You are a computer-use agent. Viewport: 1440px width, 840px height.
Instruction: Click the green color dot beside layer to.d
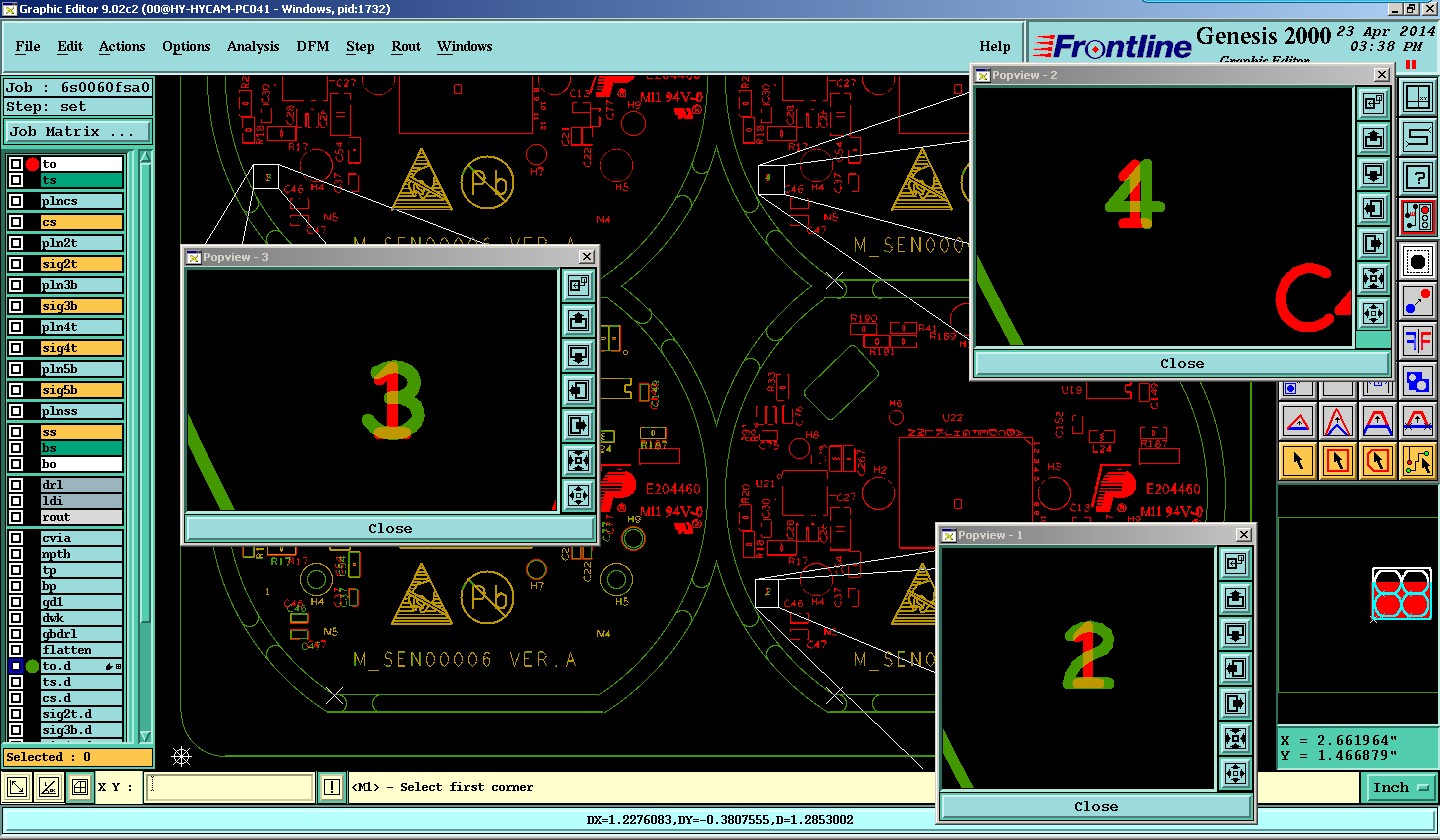click(x=32, y=666)
